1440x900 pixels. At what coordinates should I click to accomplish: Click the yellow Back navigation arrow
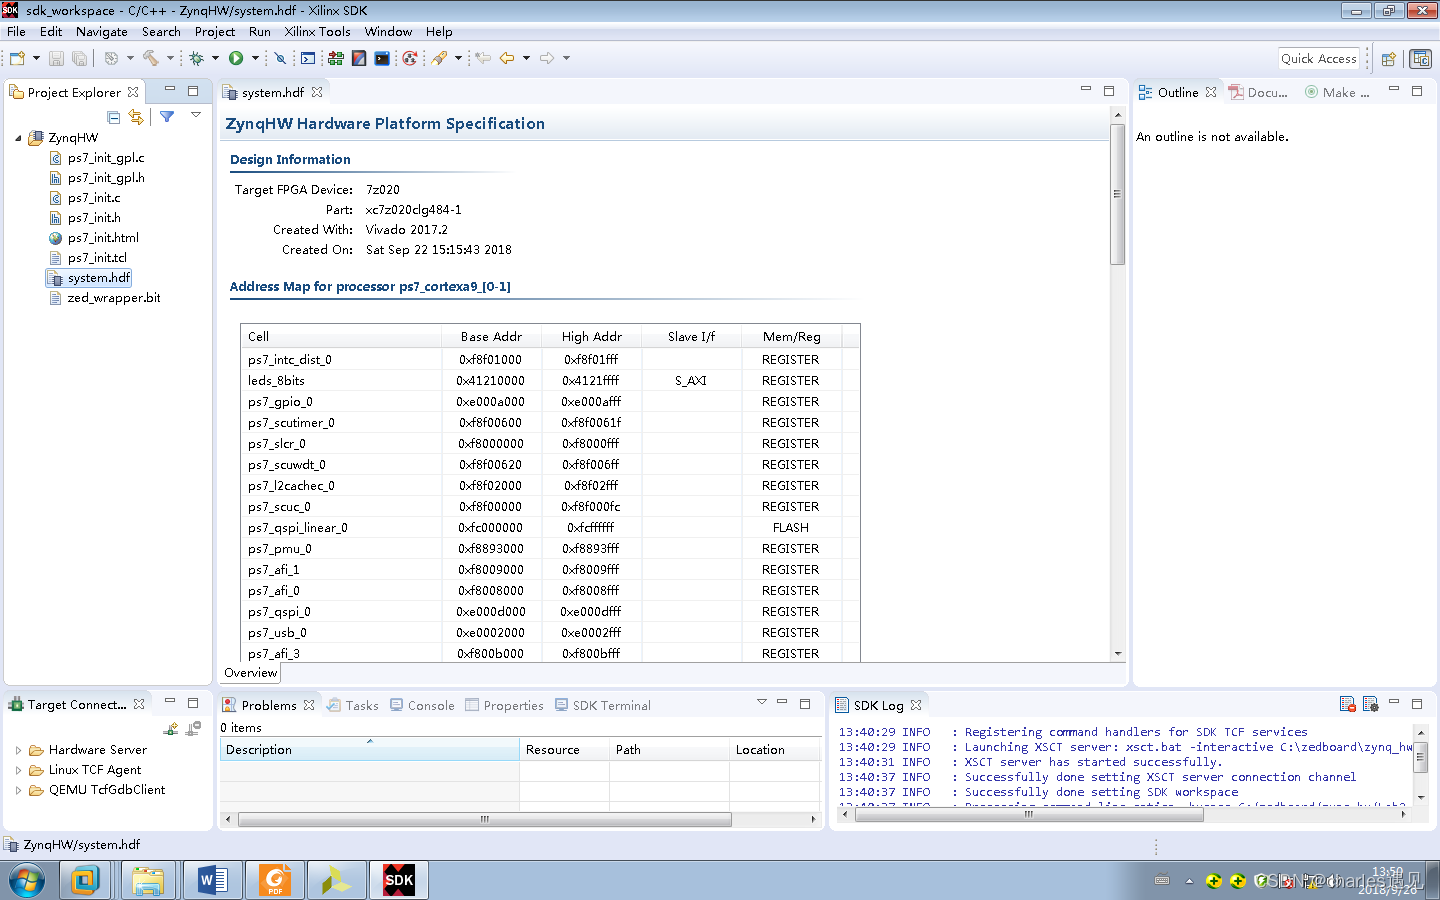click(x=507, y=58)
